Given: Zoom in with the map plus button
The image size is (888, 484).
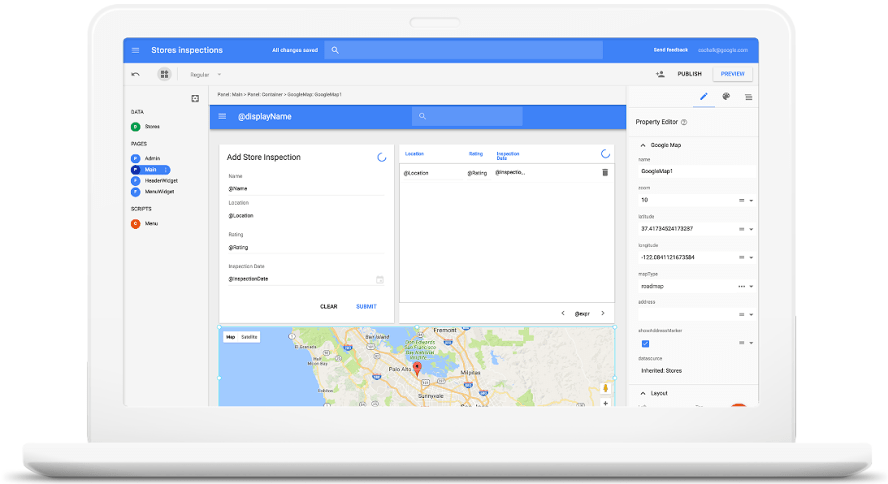Looking at the screenshot, I should pos(605,403).
